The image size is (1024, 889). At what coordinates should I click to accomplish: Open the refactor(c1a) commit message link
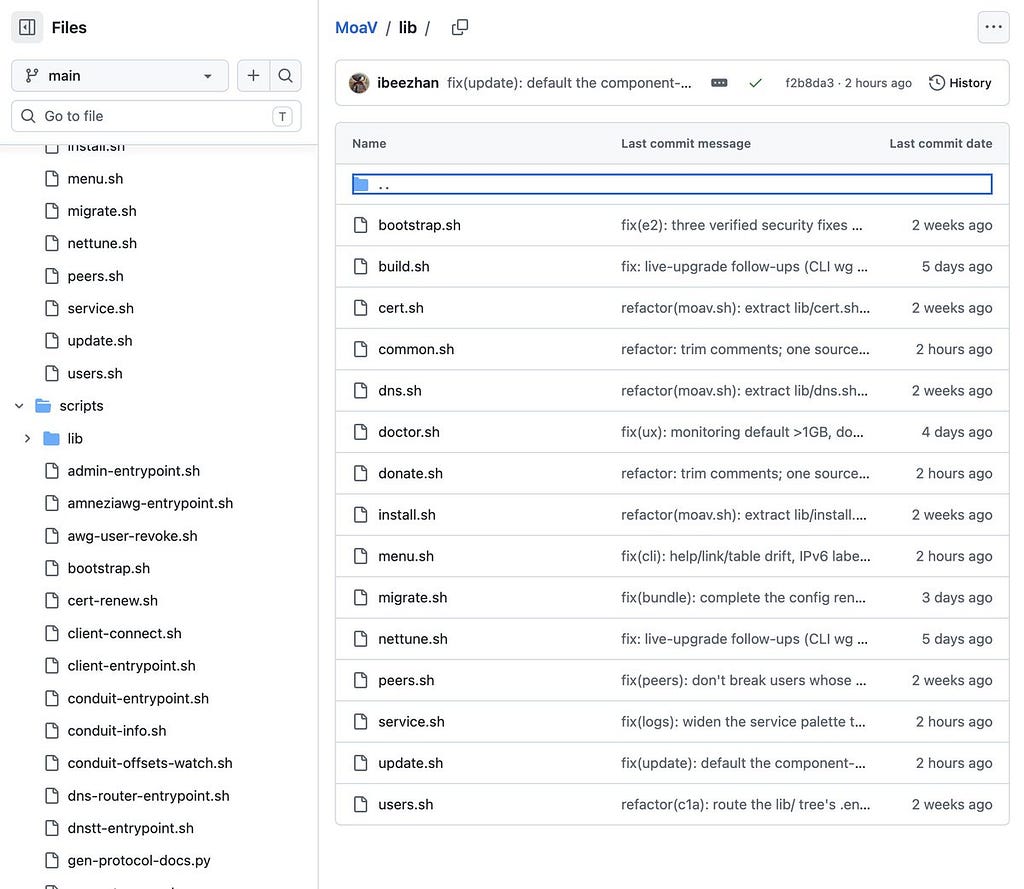(745, 805)
